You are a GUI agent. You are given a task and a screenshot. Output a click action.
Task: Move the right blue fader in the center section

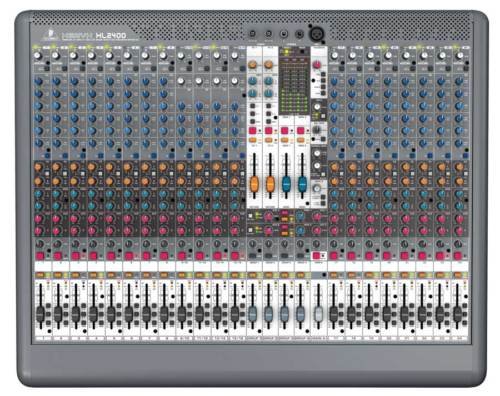tap(302, 185)
